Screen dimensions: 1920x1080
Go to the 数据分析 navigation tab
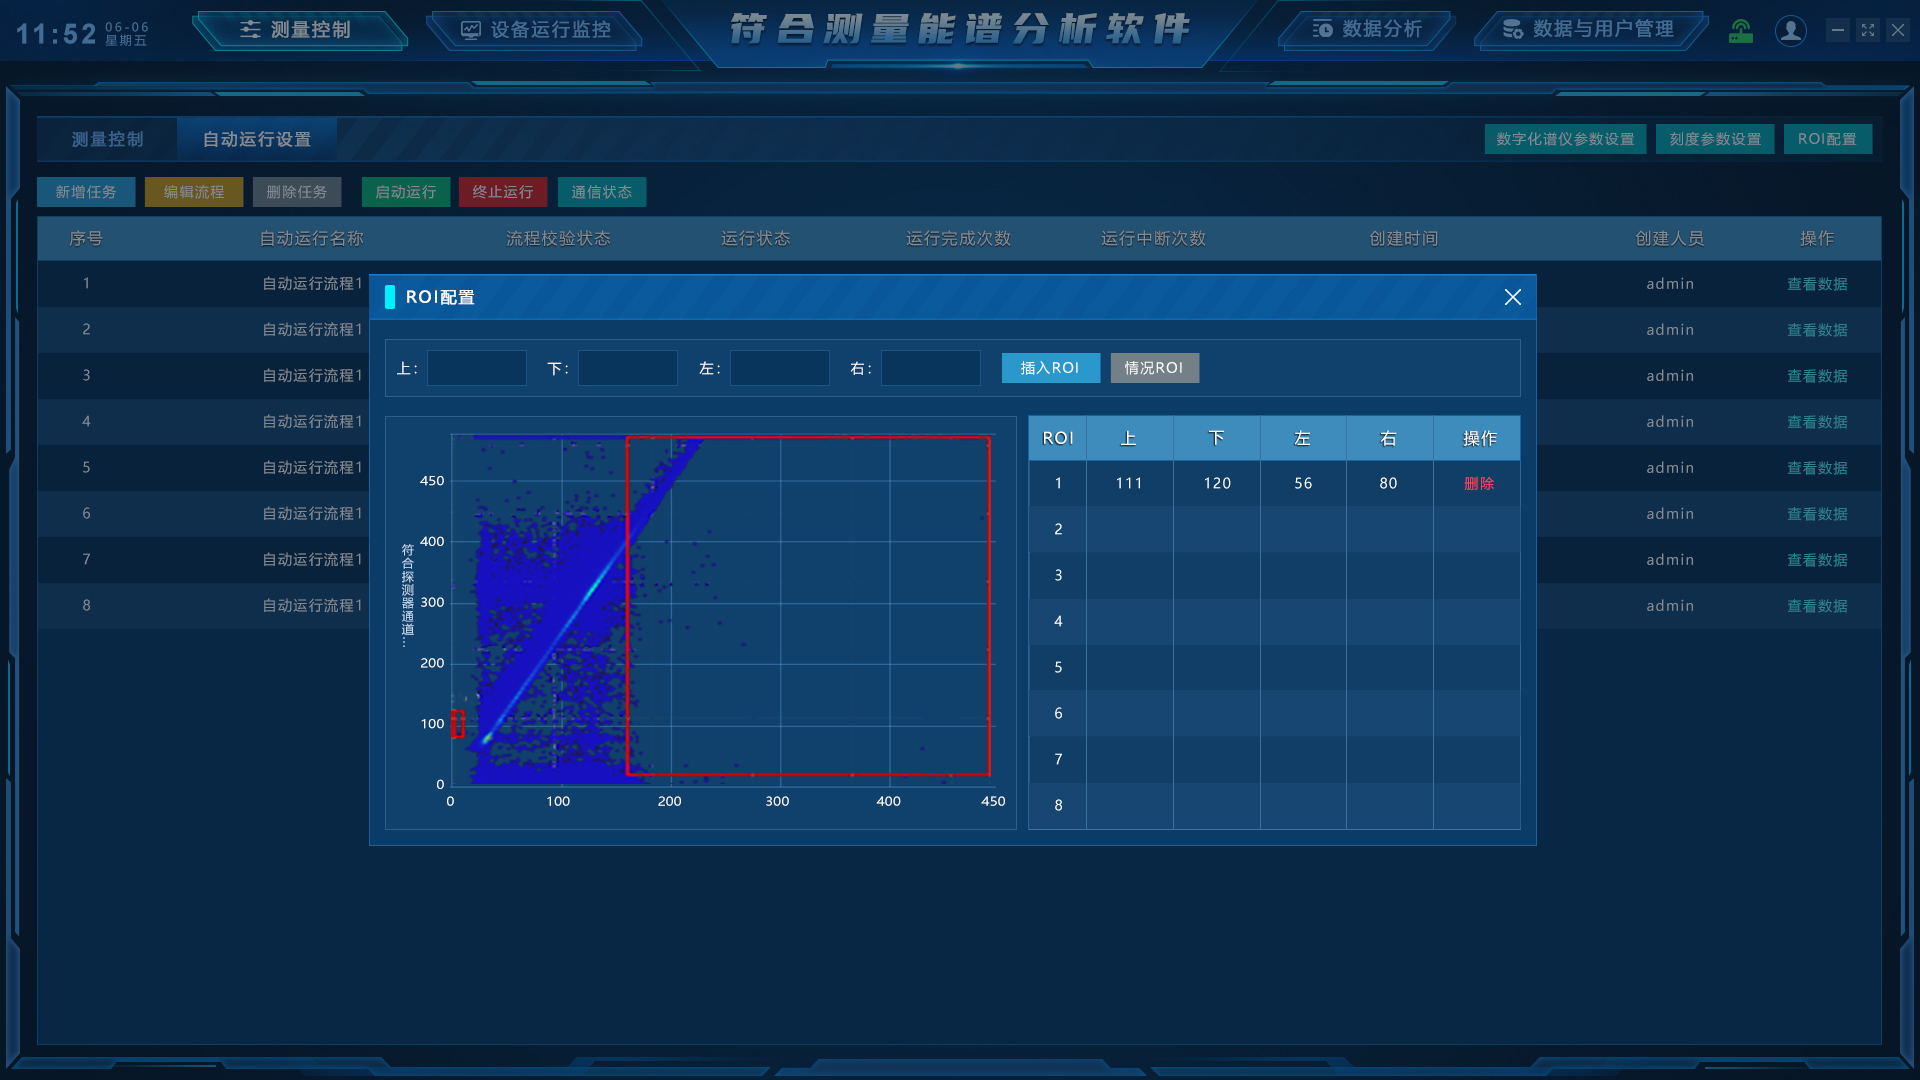(1368, 30)
